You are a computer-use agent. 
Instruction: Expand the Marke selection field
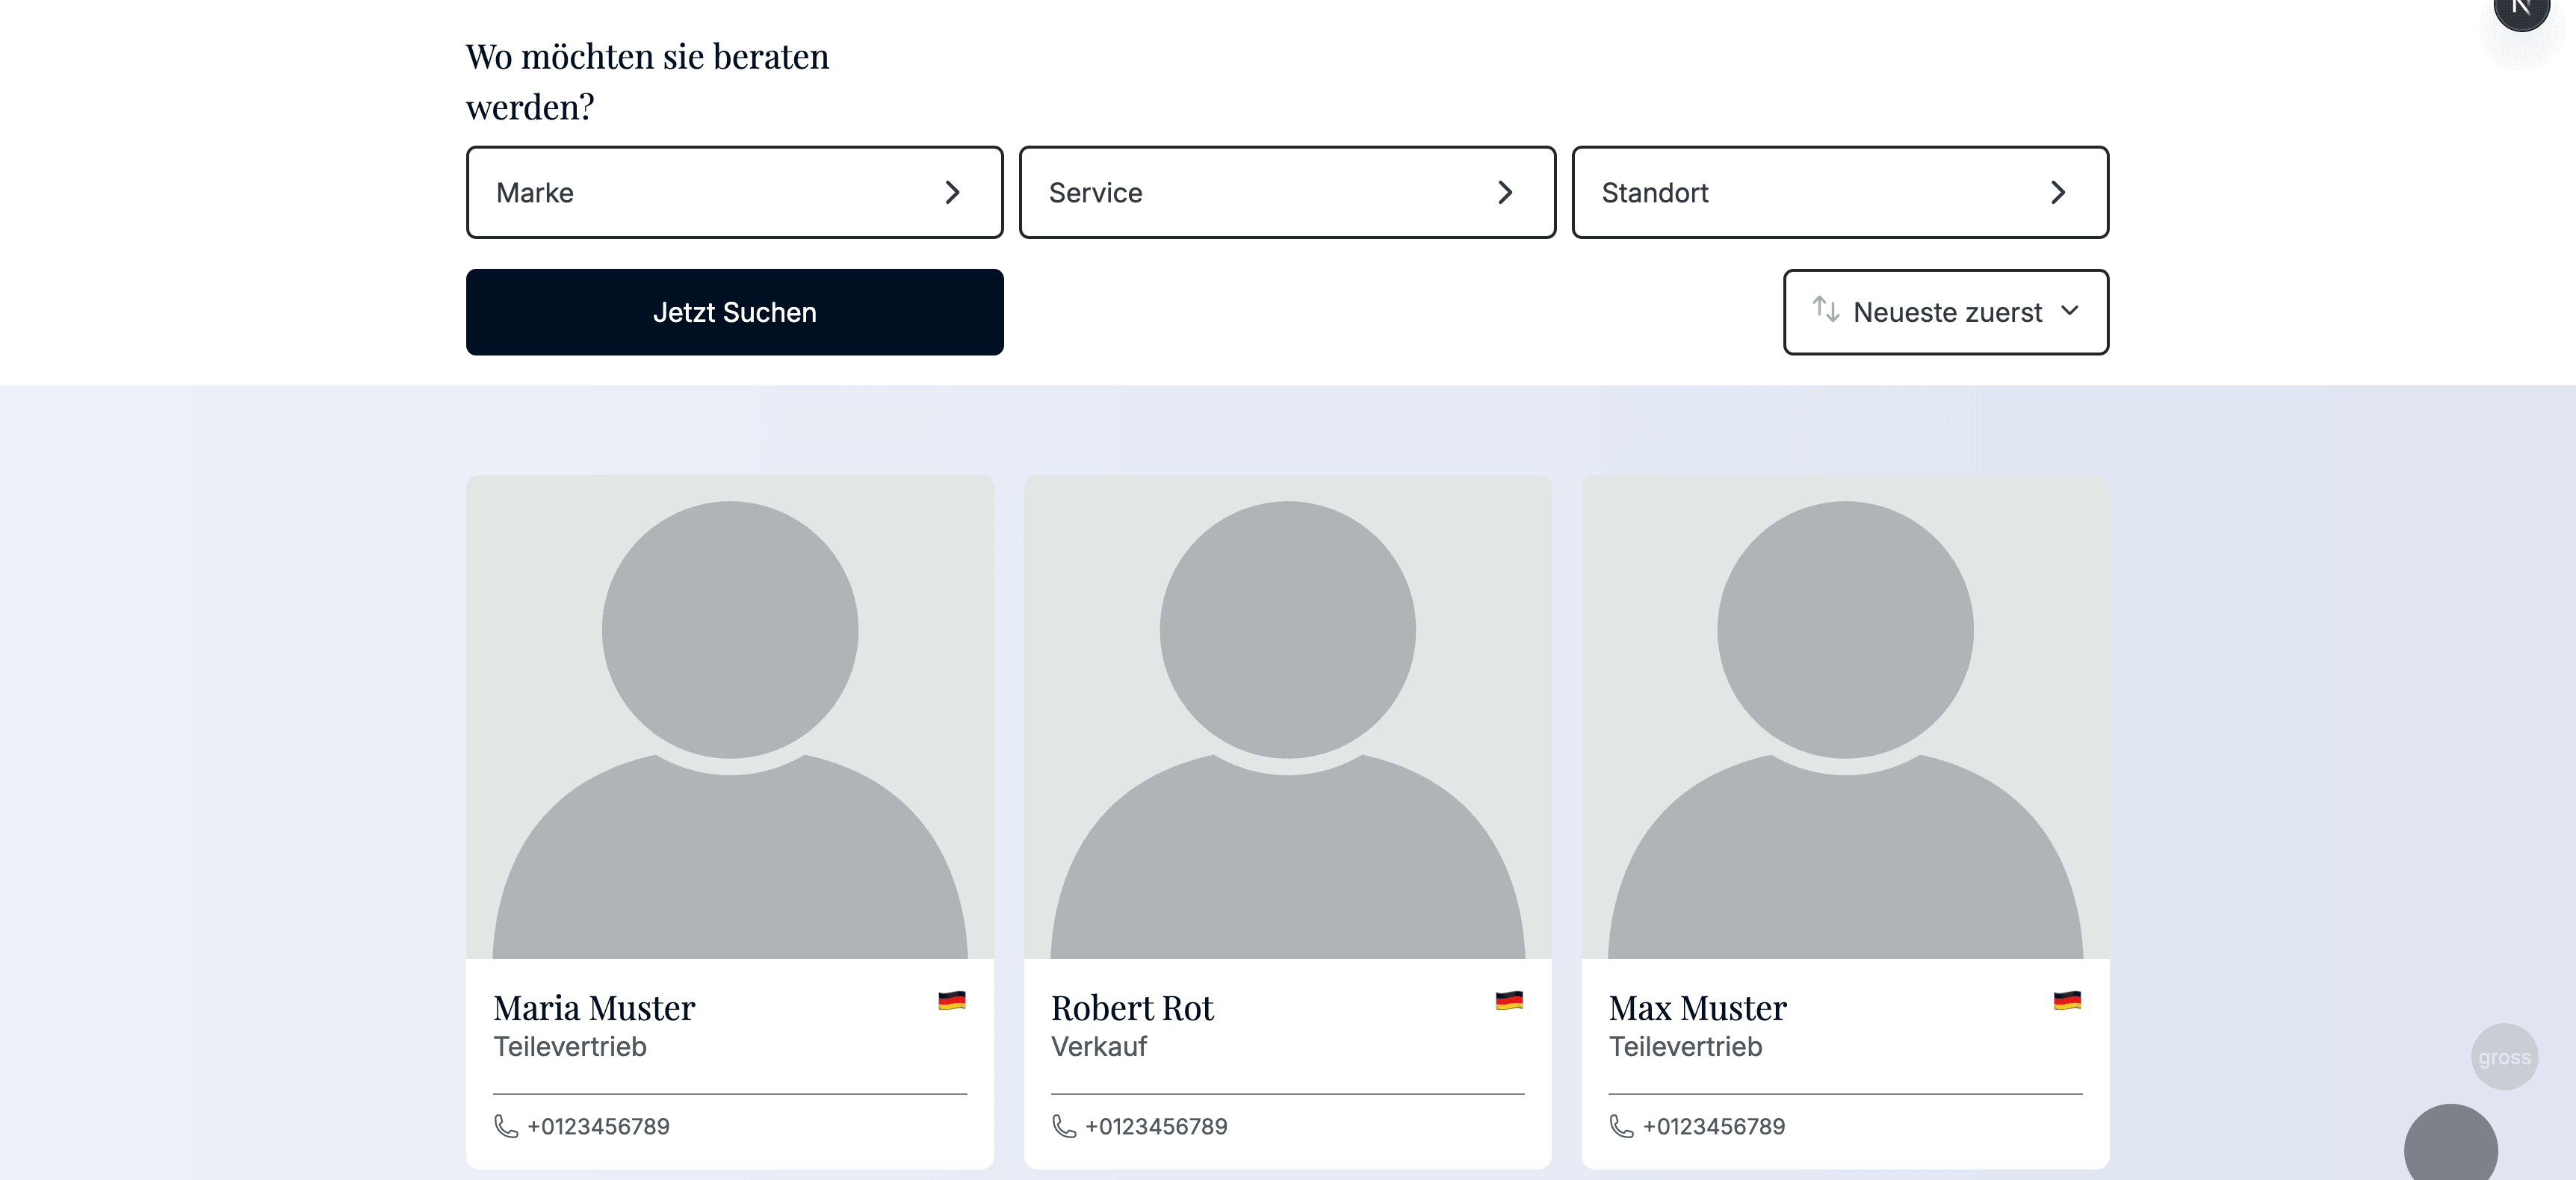[734, 192]
